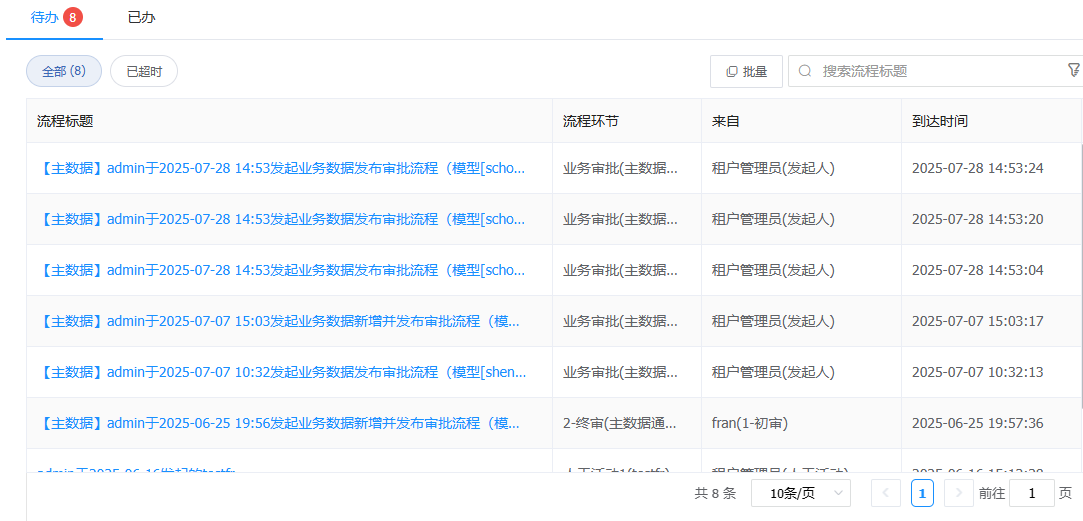The image size is (1083, 521).
Task: Click the next page arrow
Action: pos(958,493)
